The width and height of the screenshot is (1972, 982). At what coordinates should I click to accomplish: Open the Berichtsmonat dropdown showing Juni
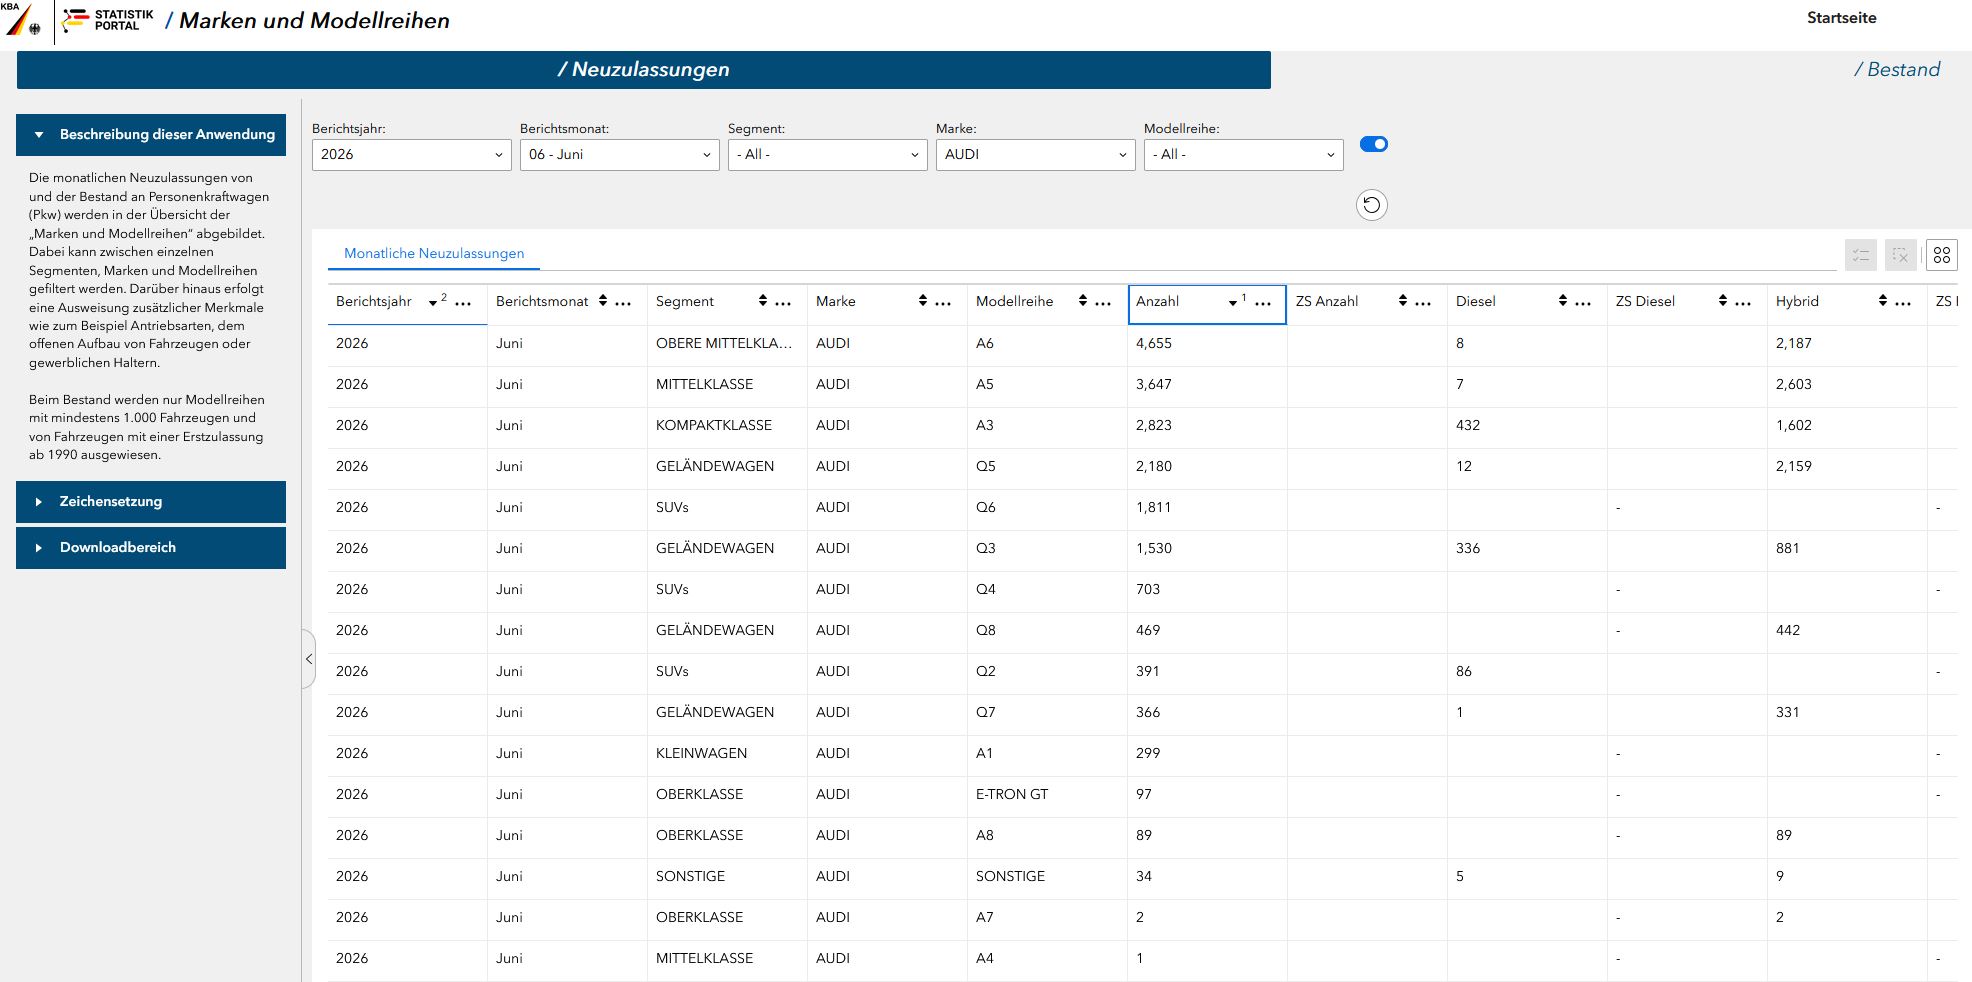[x=620, y=155]
